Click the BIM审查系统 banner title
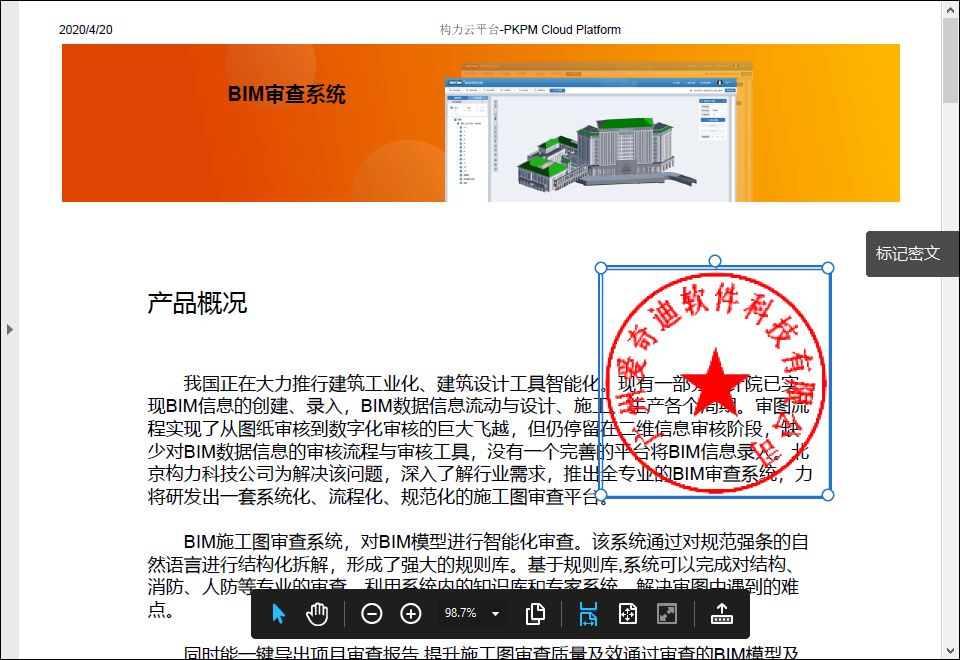This screenshot has height=660, width=960. click(x=287, y=94)
